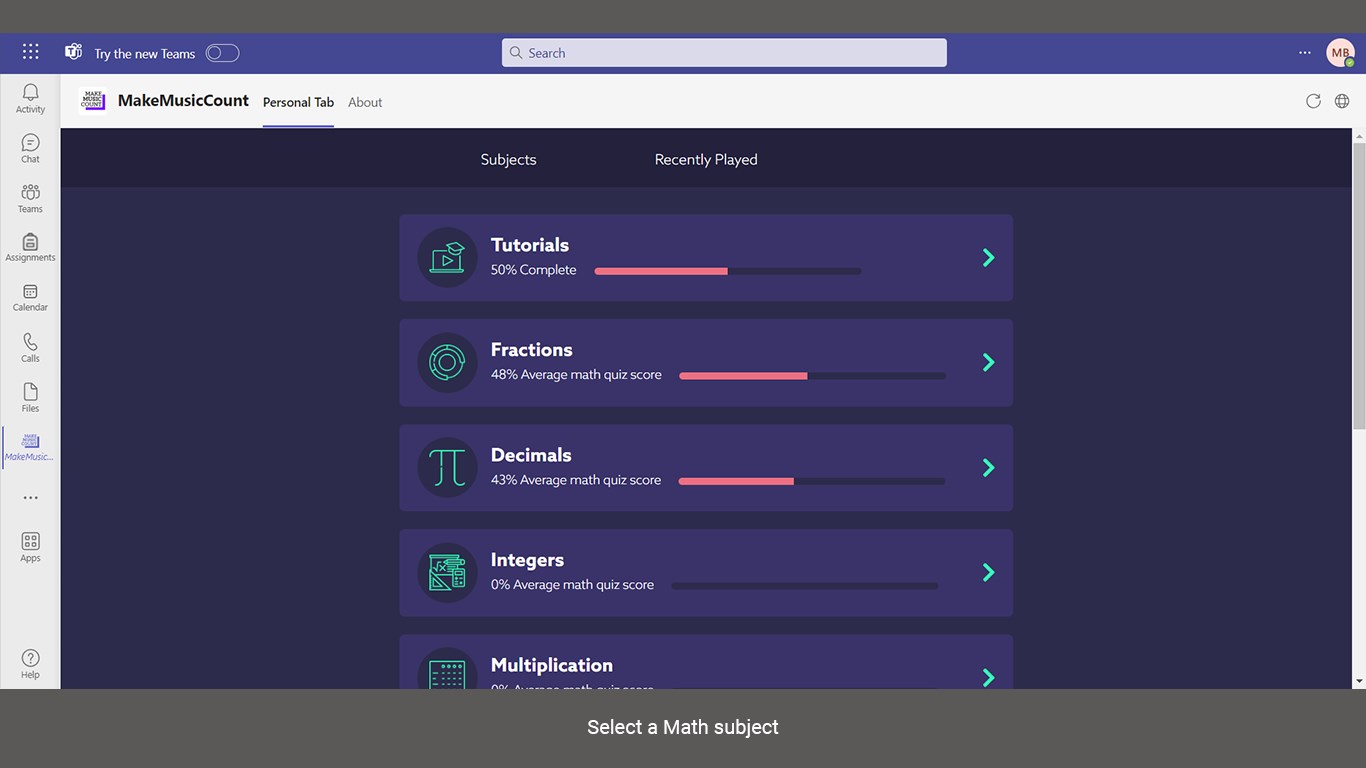Click the Decimals 43% progress bar
The width and height of the screenshot is (1366, 768).
point(812,481)
